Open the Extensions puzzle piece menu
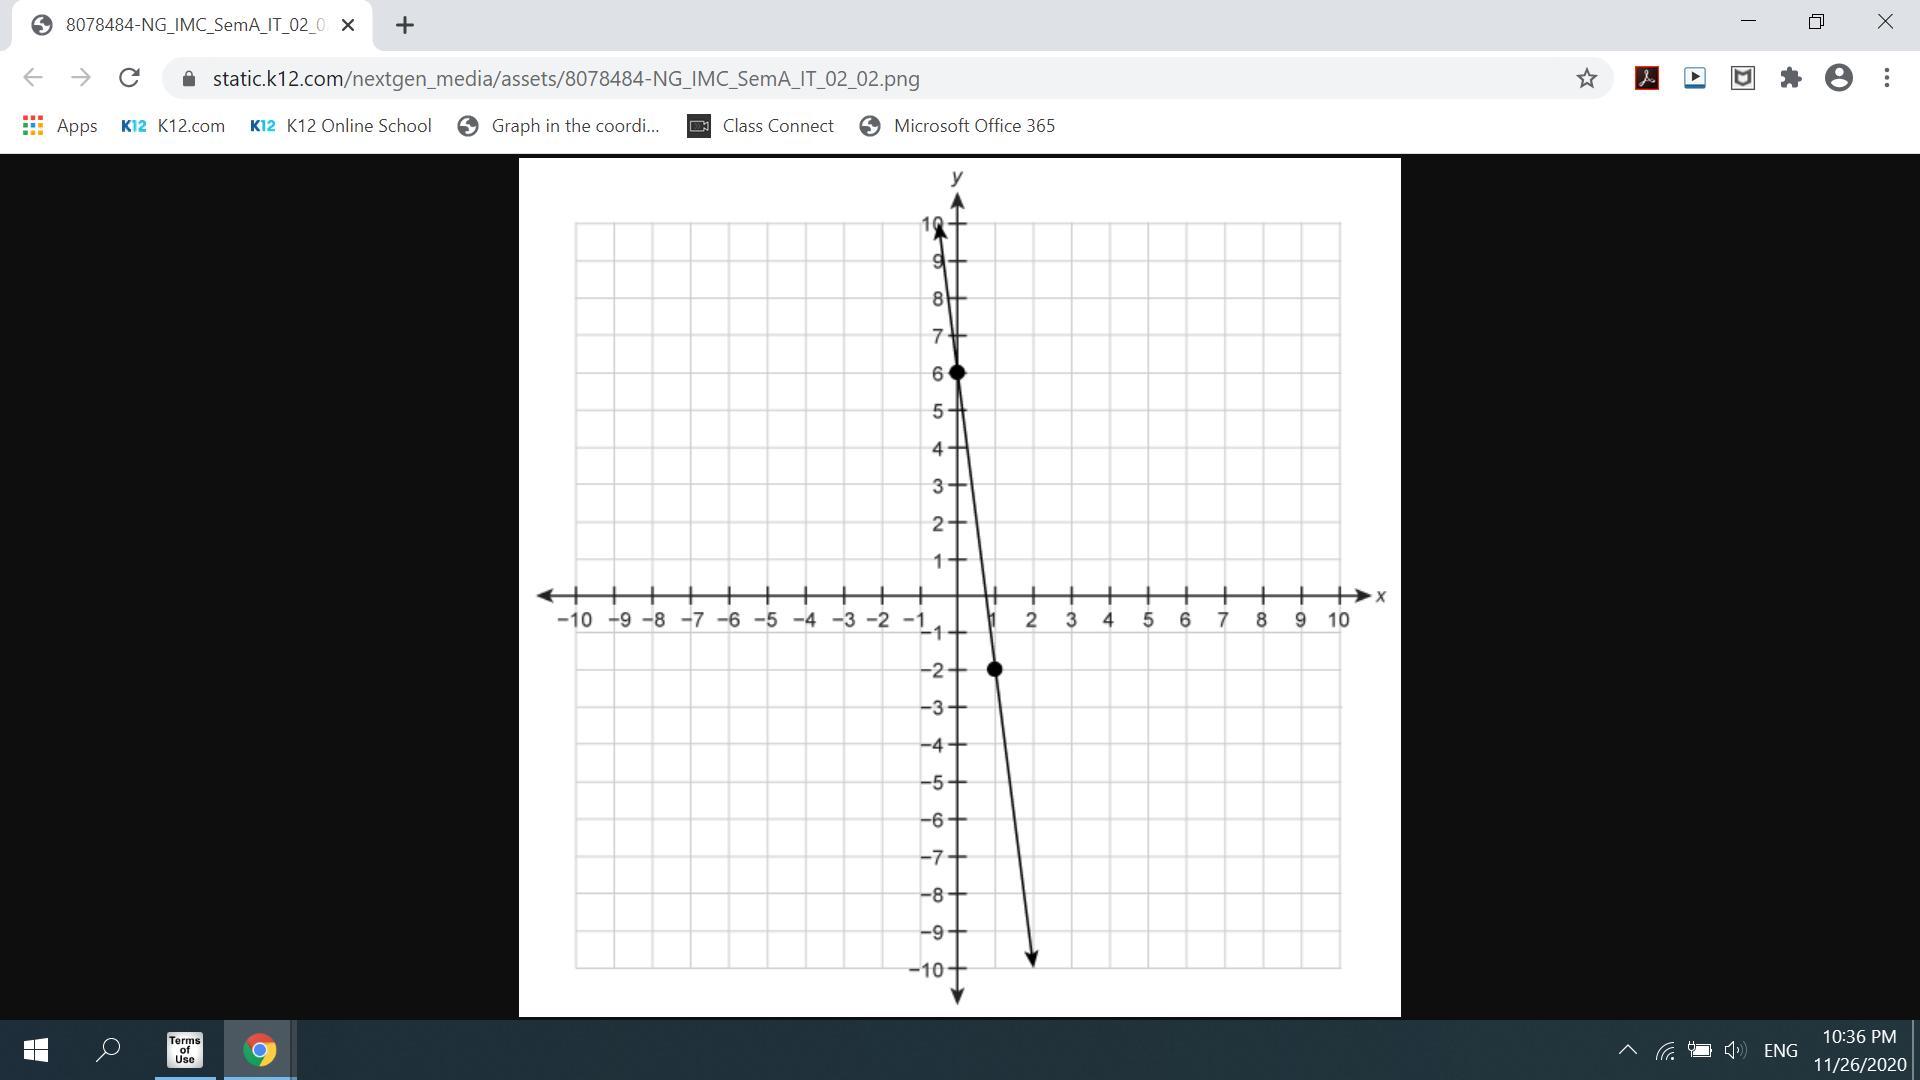The width and height of the screenshot is (1920, 1080). (x=1790, y=78)
